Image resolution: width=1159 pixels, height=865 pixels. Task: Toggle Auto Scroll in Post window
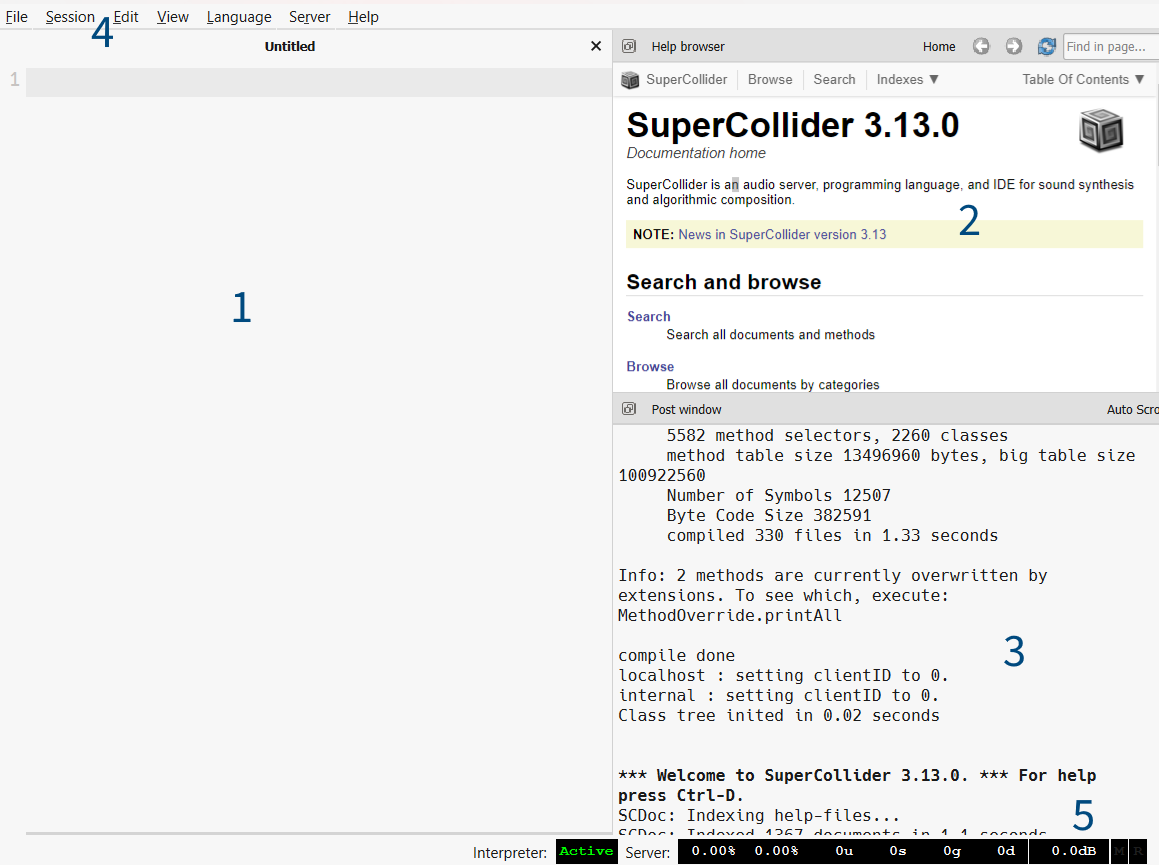pos(1132,410)
